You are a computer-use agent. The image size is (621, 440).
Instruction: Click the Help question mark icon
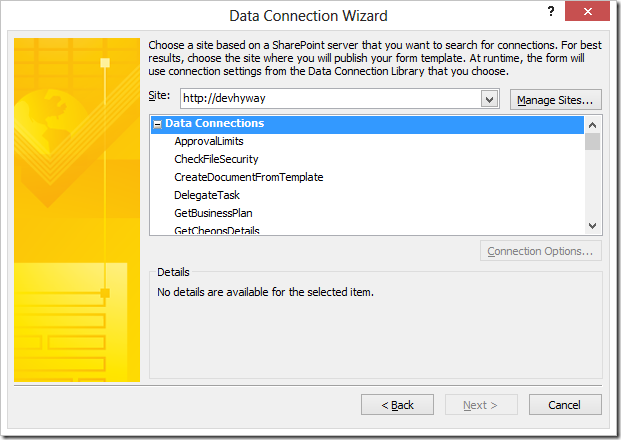click(551, 11)
